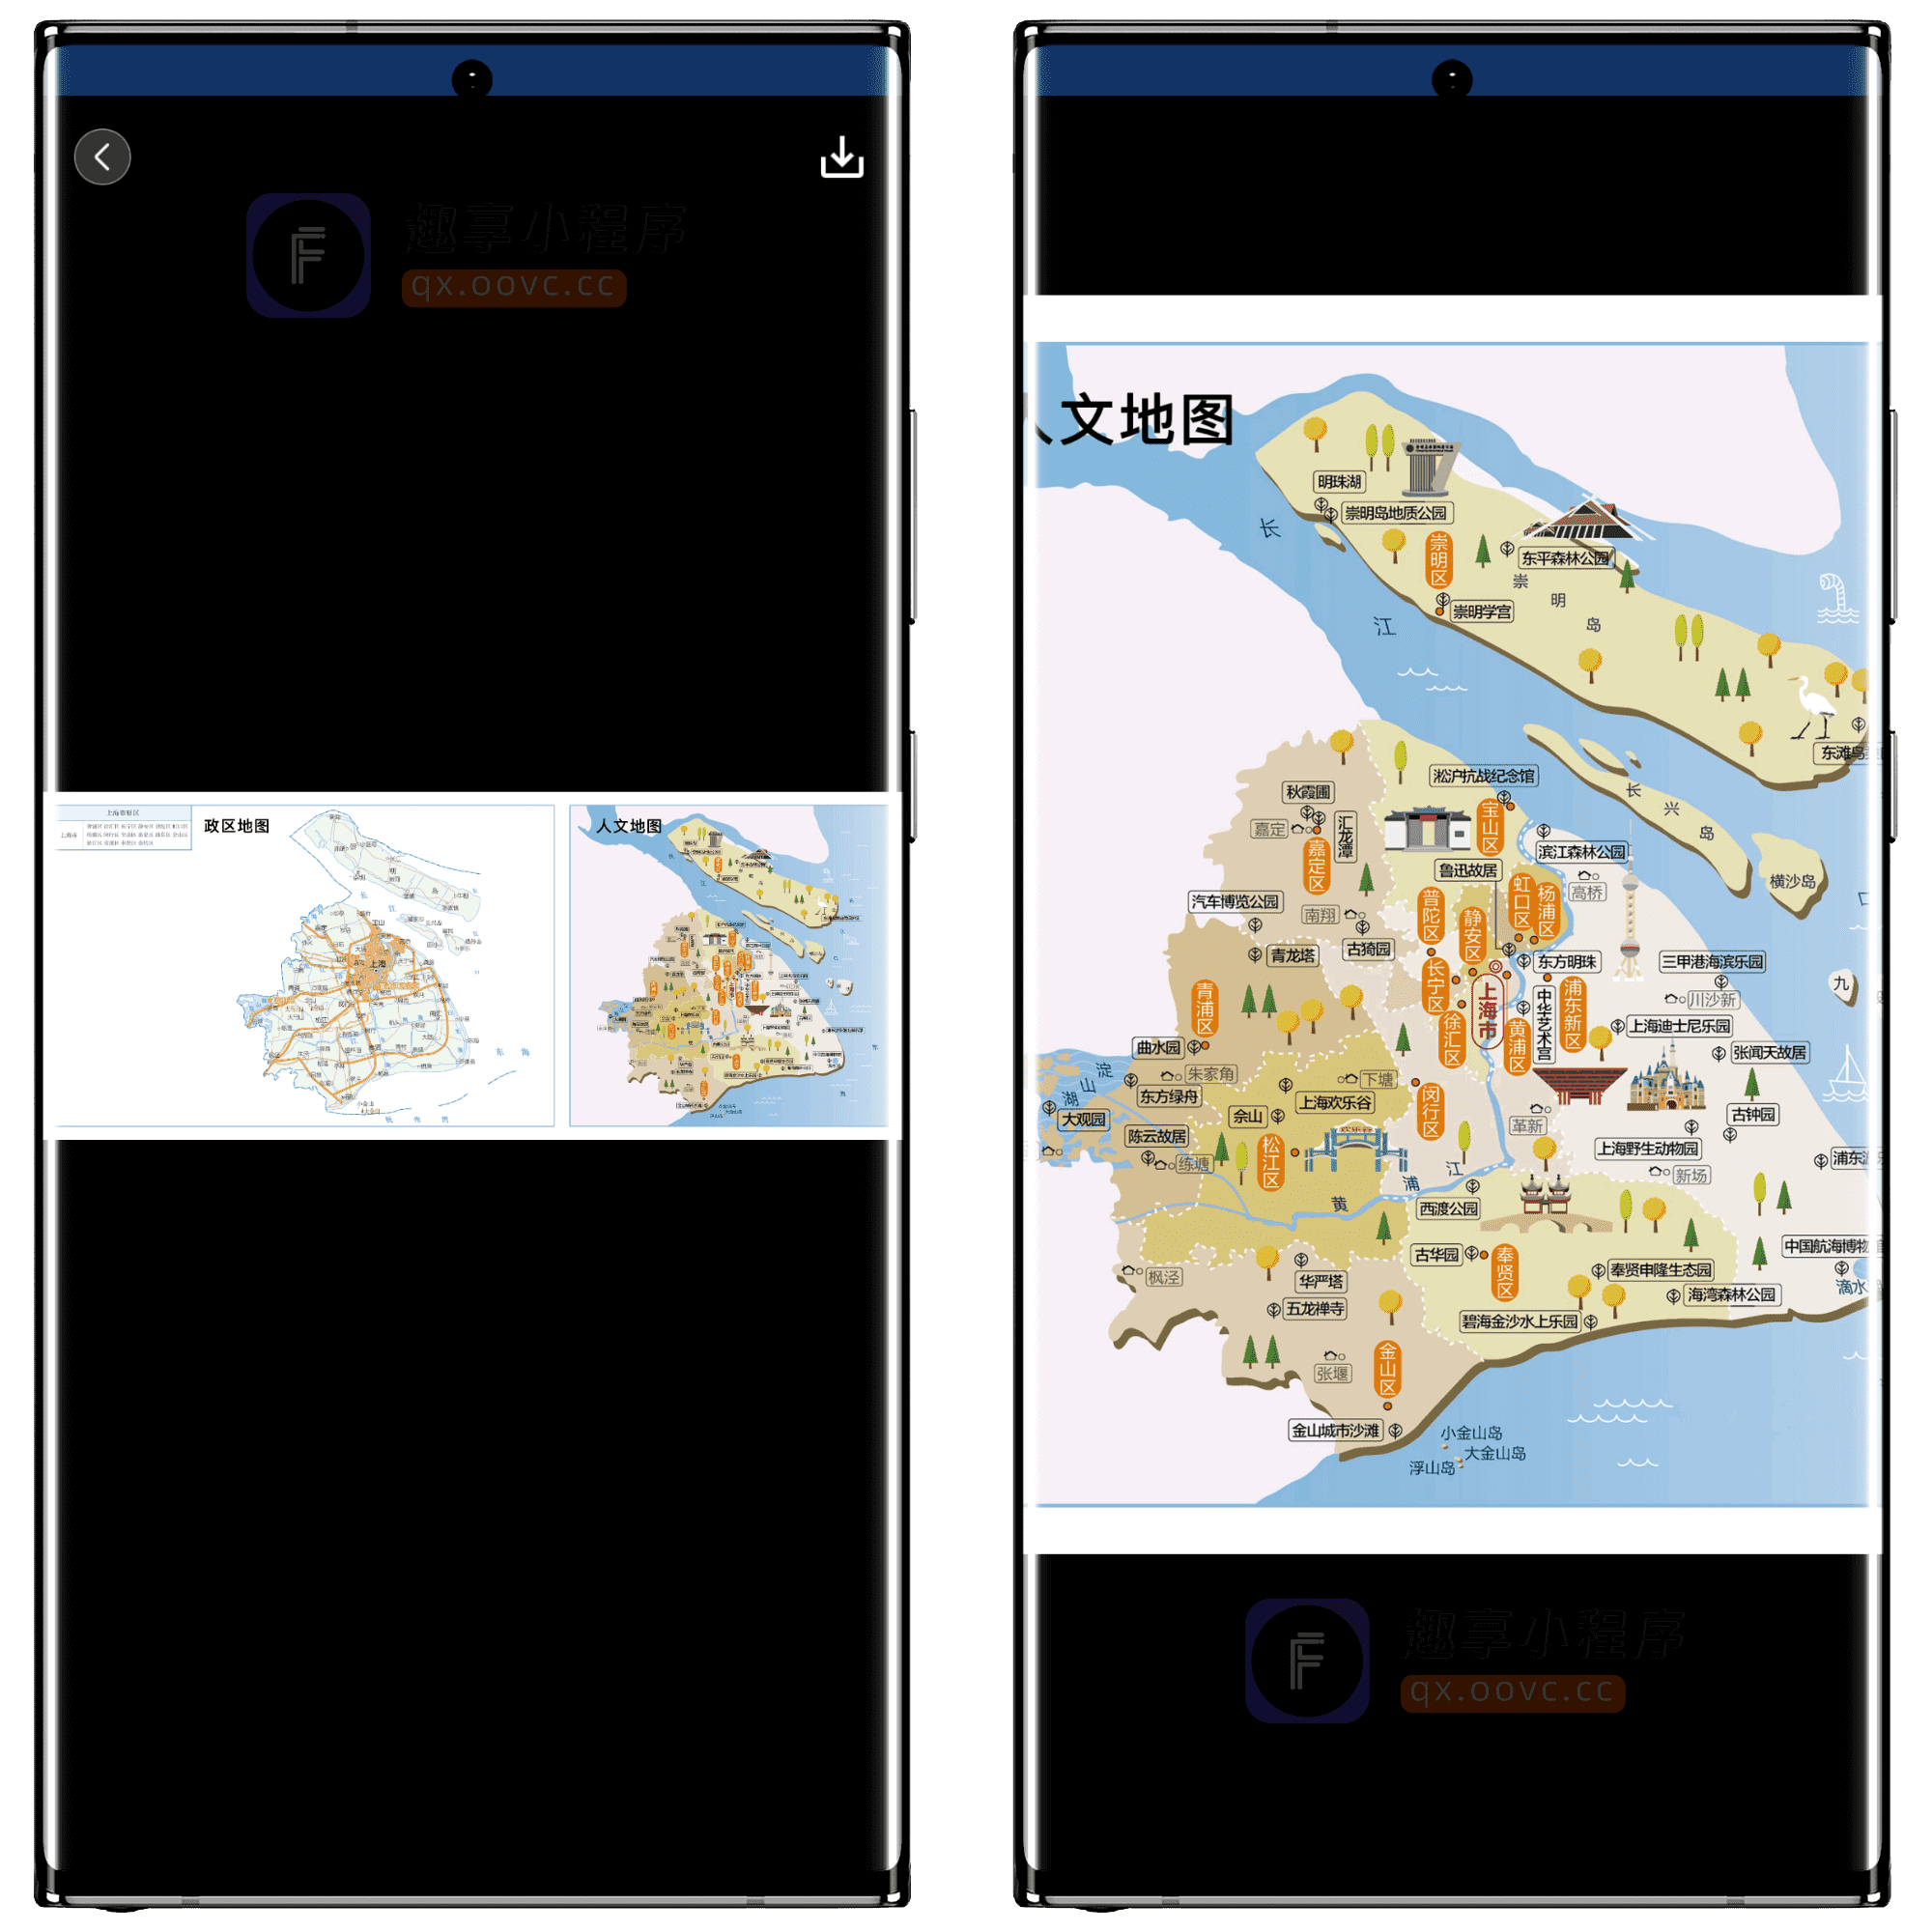The height and width of the screenshot is (1932, 1932).
Task: Click the 碧海金沙水上乐园 label
Action: pyautogui.click(x=1520, y=1322)
